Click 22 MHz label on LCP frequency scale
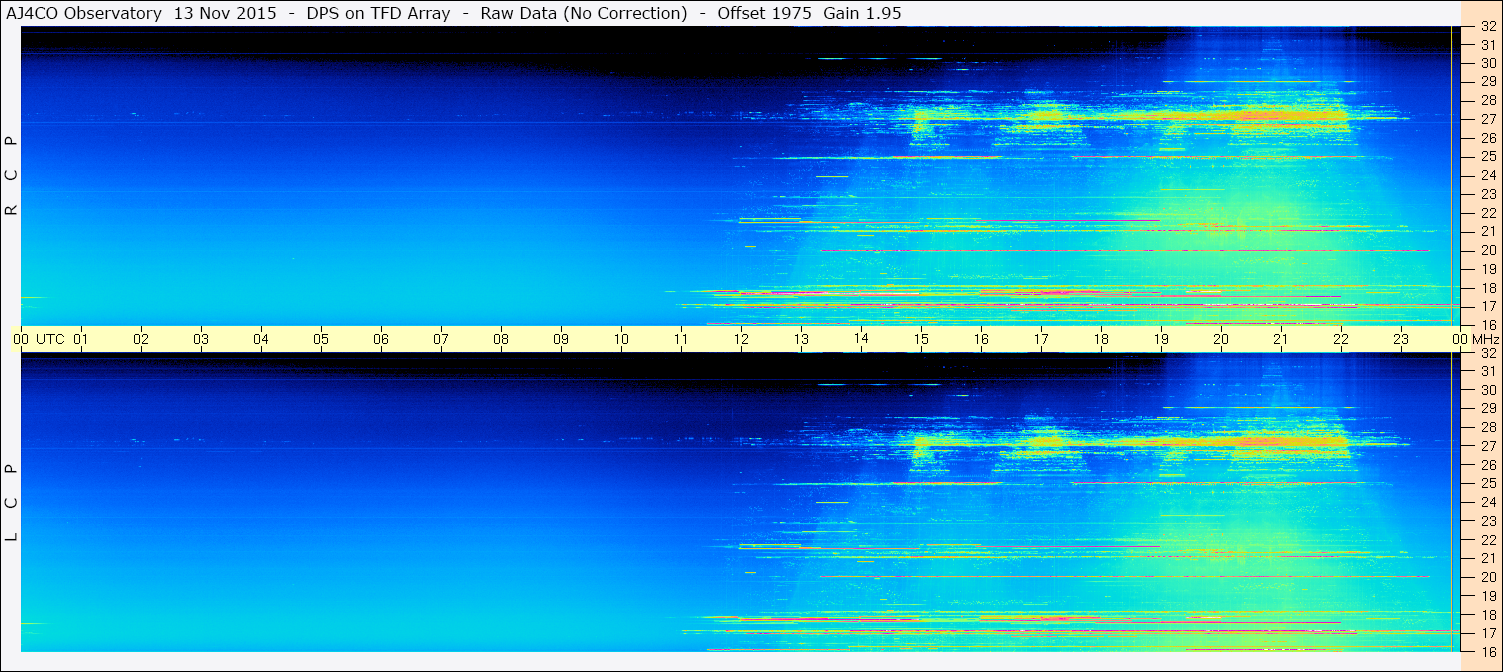 pyautogui.click(x=1487, y=540)
